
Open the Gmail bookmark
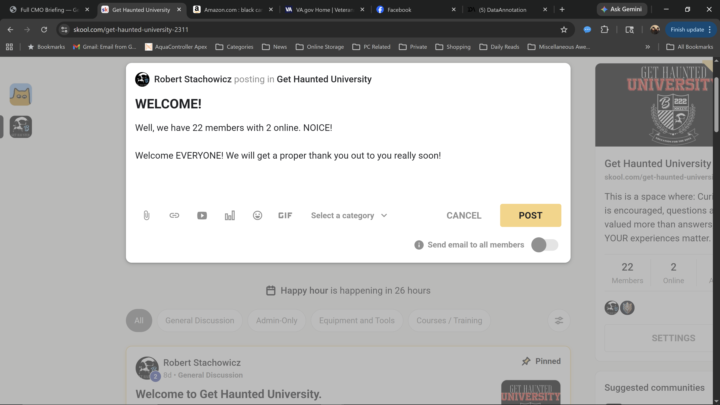(105, 47)
